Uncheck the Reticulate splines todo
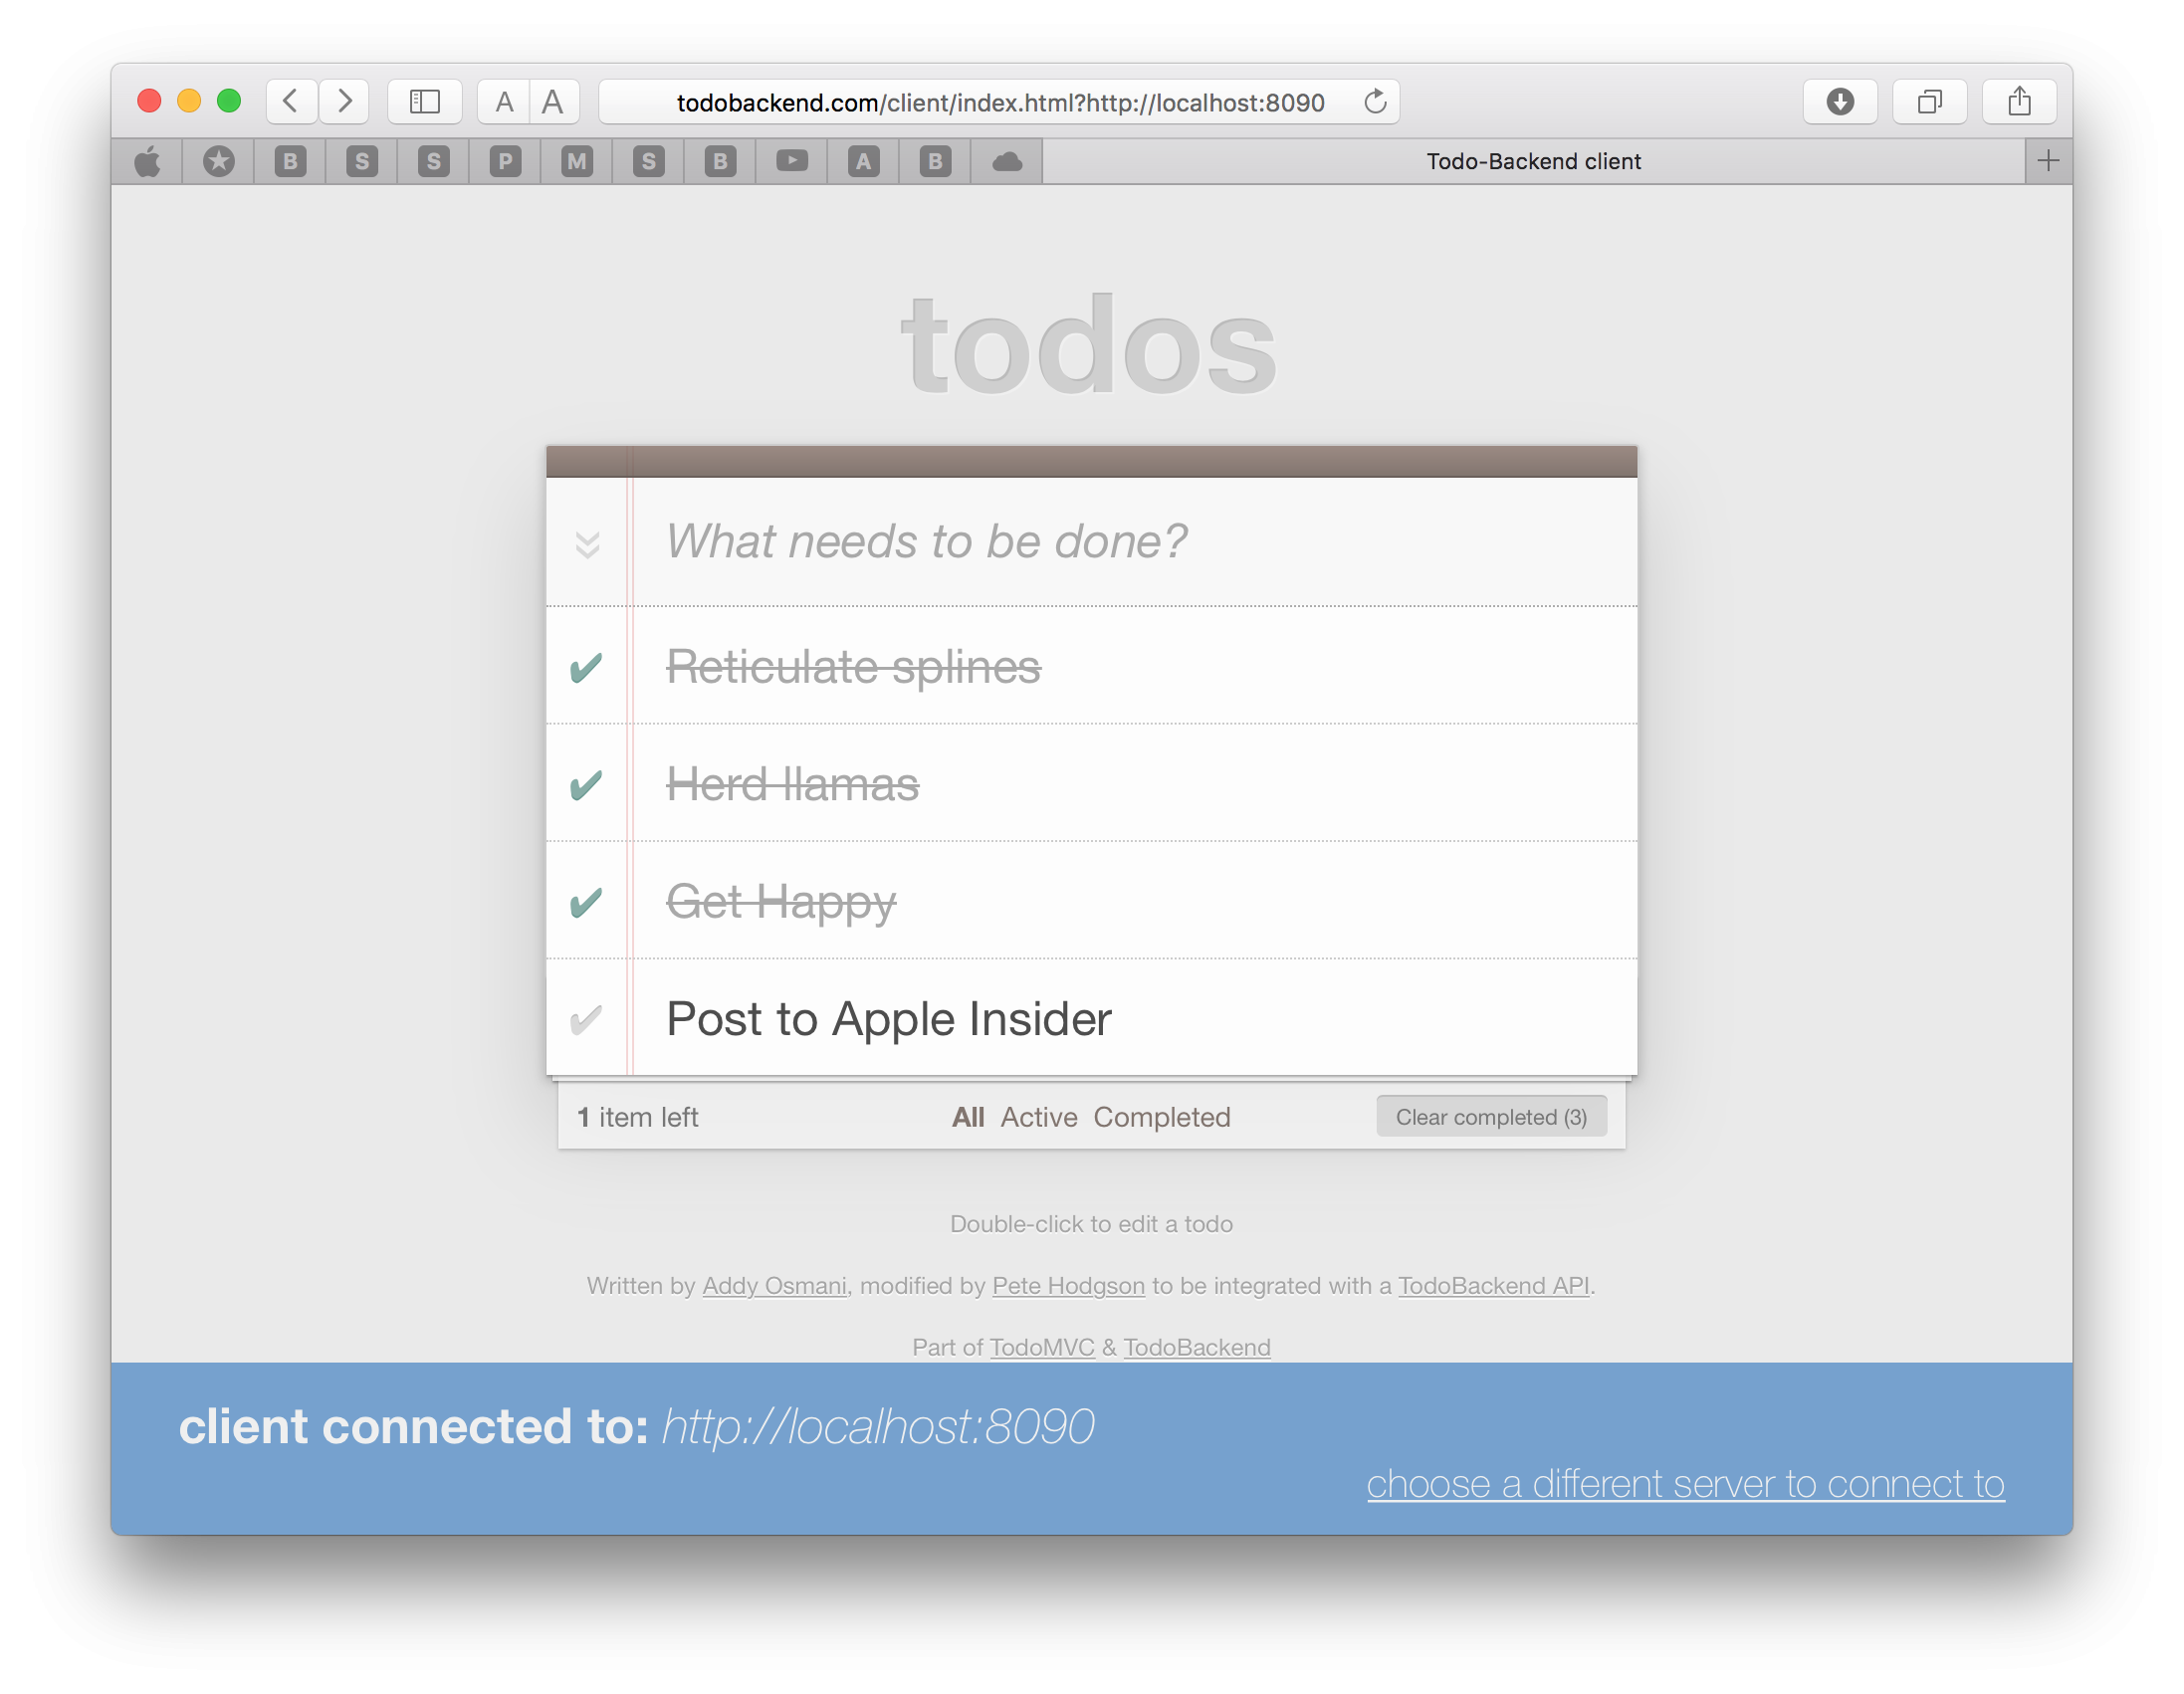The image size is (2184, 1694). pyautogui.click(x=586, y=668)
